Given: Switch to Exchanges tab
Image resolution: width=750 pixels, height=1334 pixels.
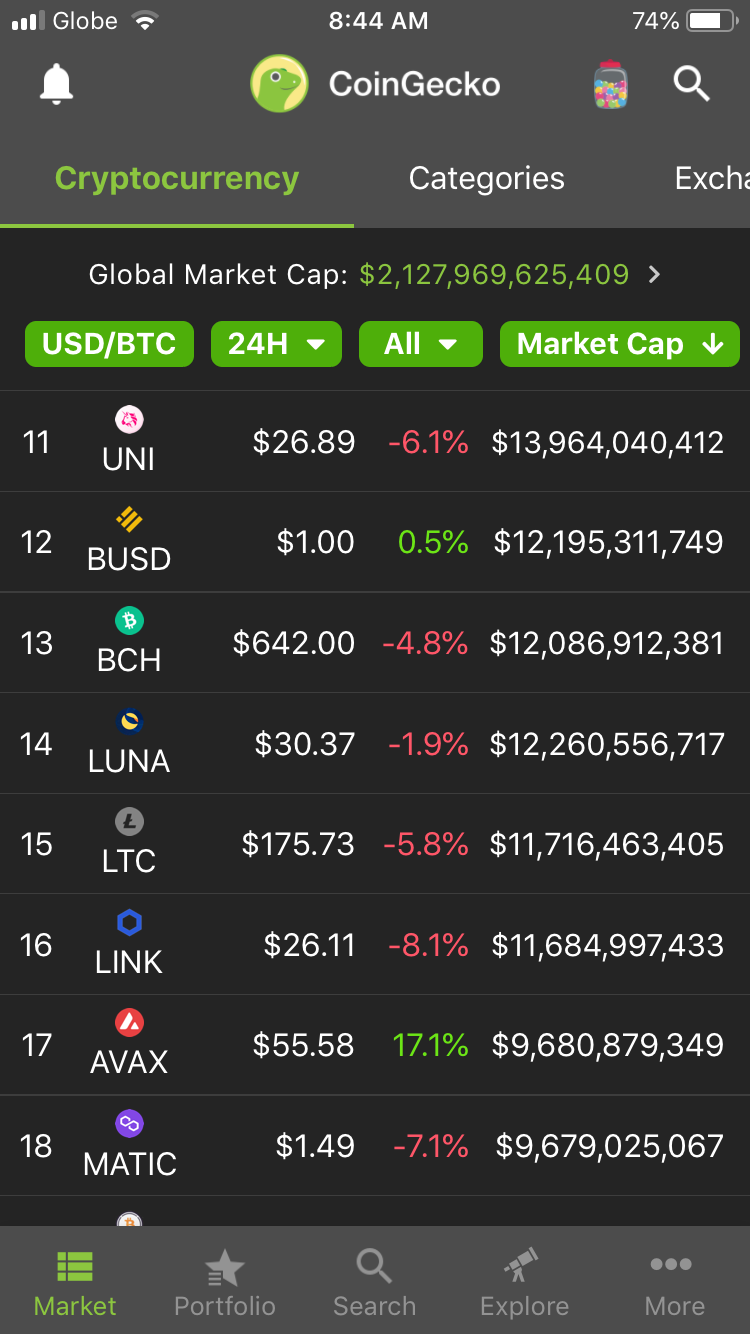Looking at the screenshot, I should pyautogui.click(x=712, y=178).
